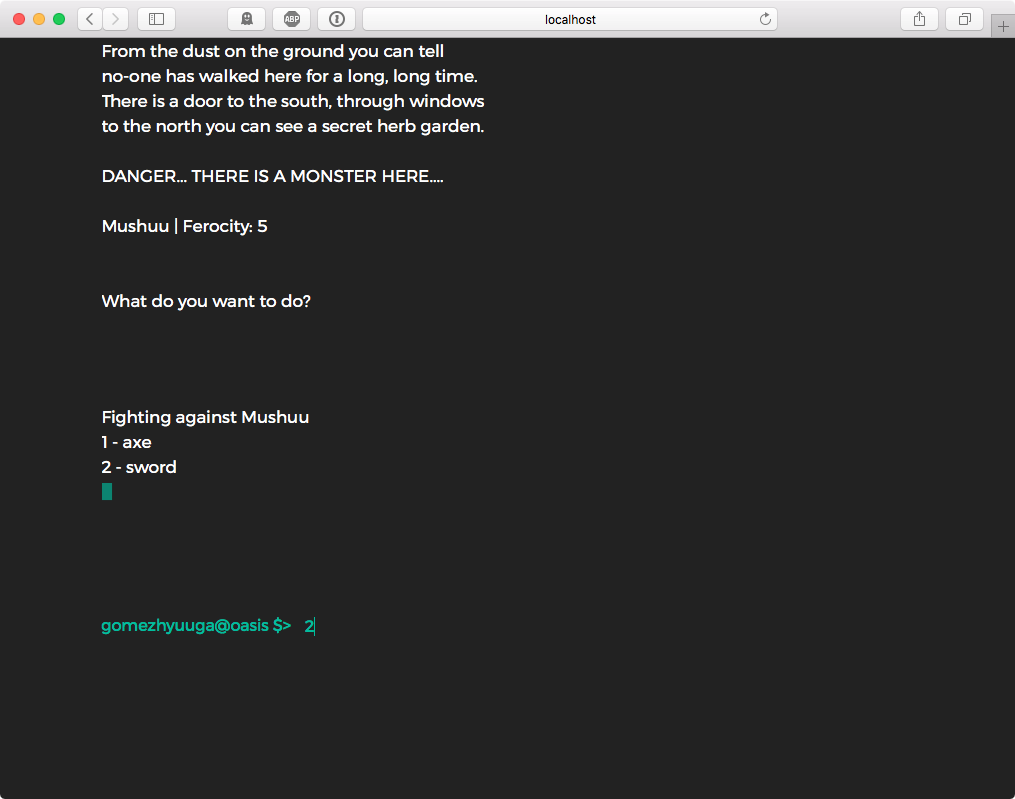The width and height of the screenshot is (1015, 799).
Task: Click the Safari forward arrow button
Action: coord(116,19)
